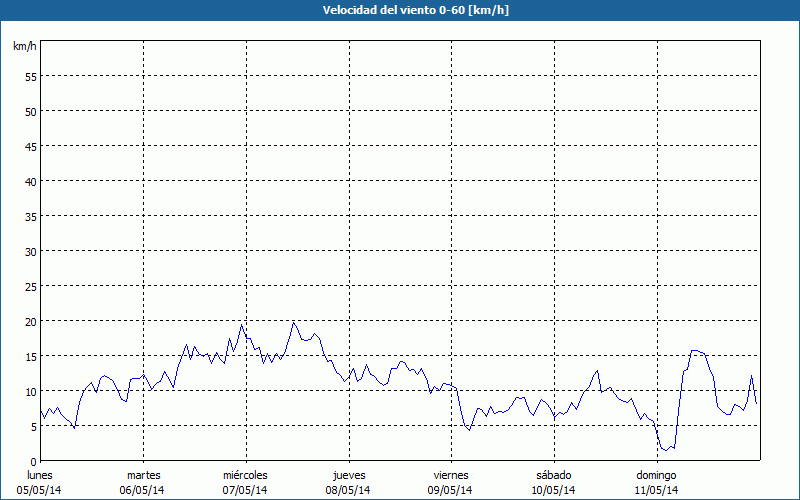Image resolution: width=800 pixels, height=500 pixels.
Task: Click the 09/05/14 date label
Action: click(450, 490)
